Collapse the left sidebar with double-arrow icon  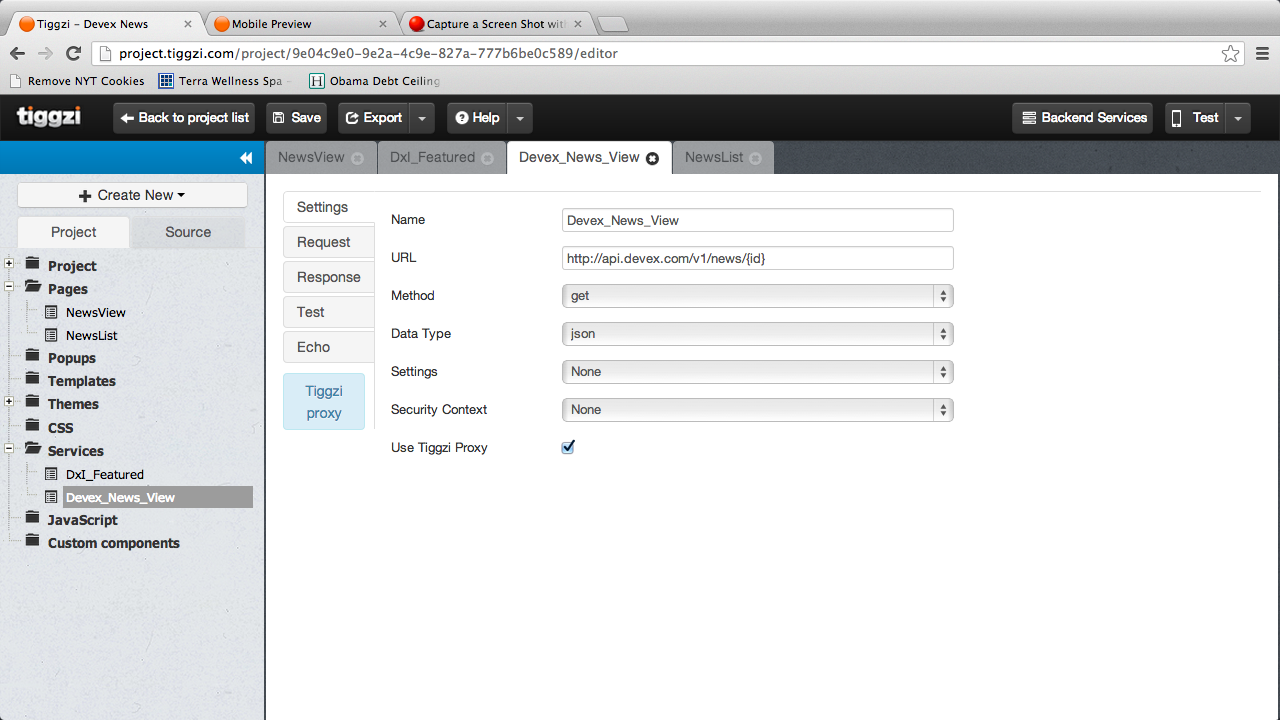[x=246, y=158]
